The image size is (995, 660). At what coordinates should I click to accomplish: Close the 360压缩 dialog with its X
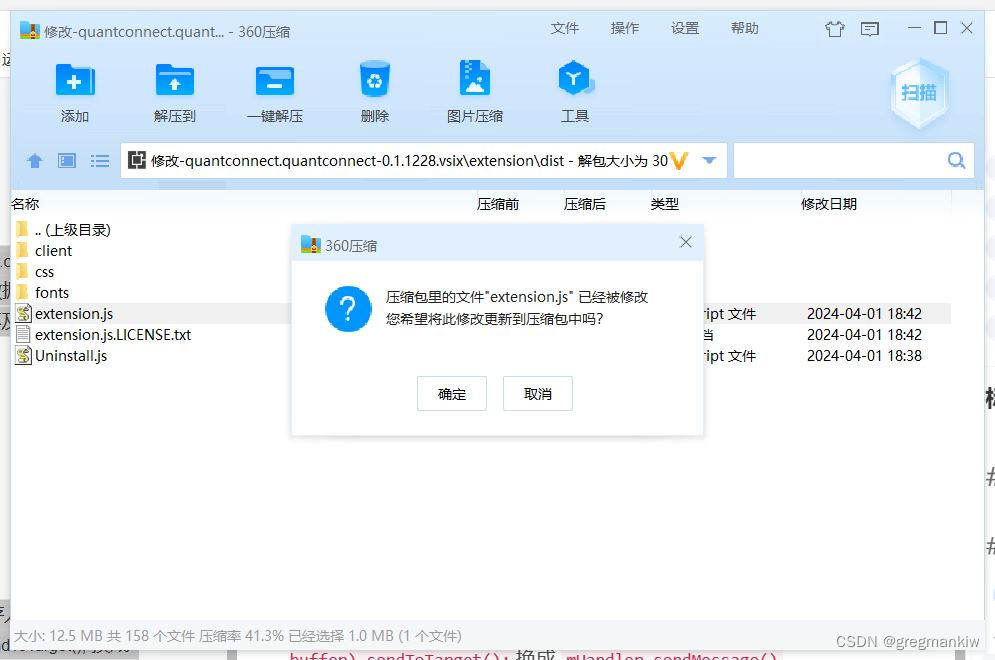(x=685, y=242)
